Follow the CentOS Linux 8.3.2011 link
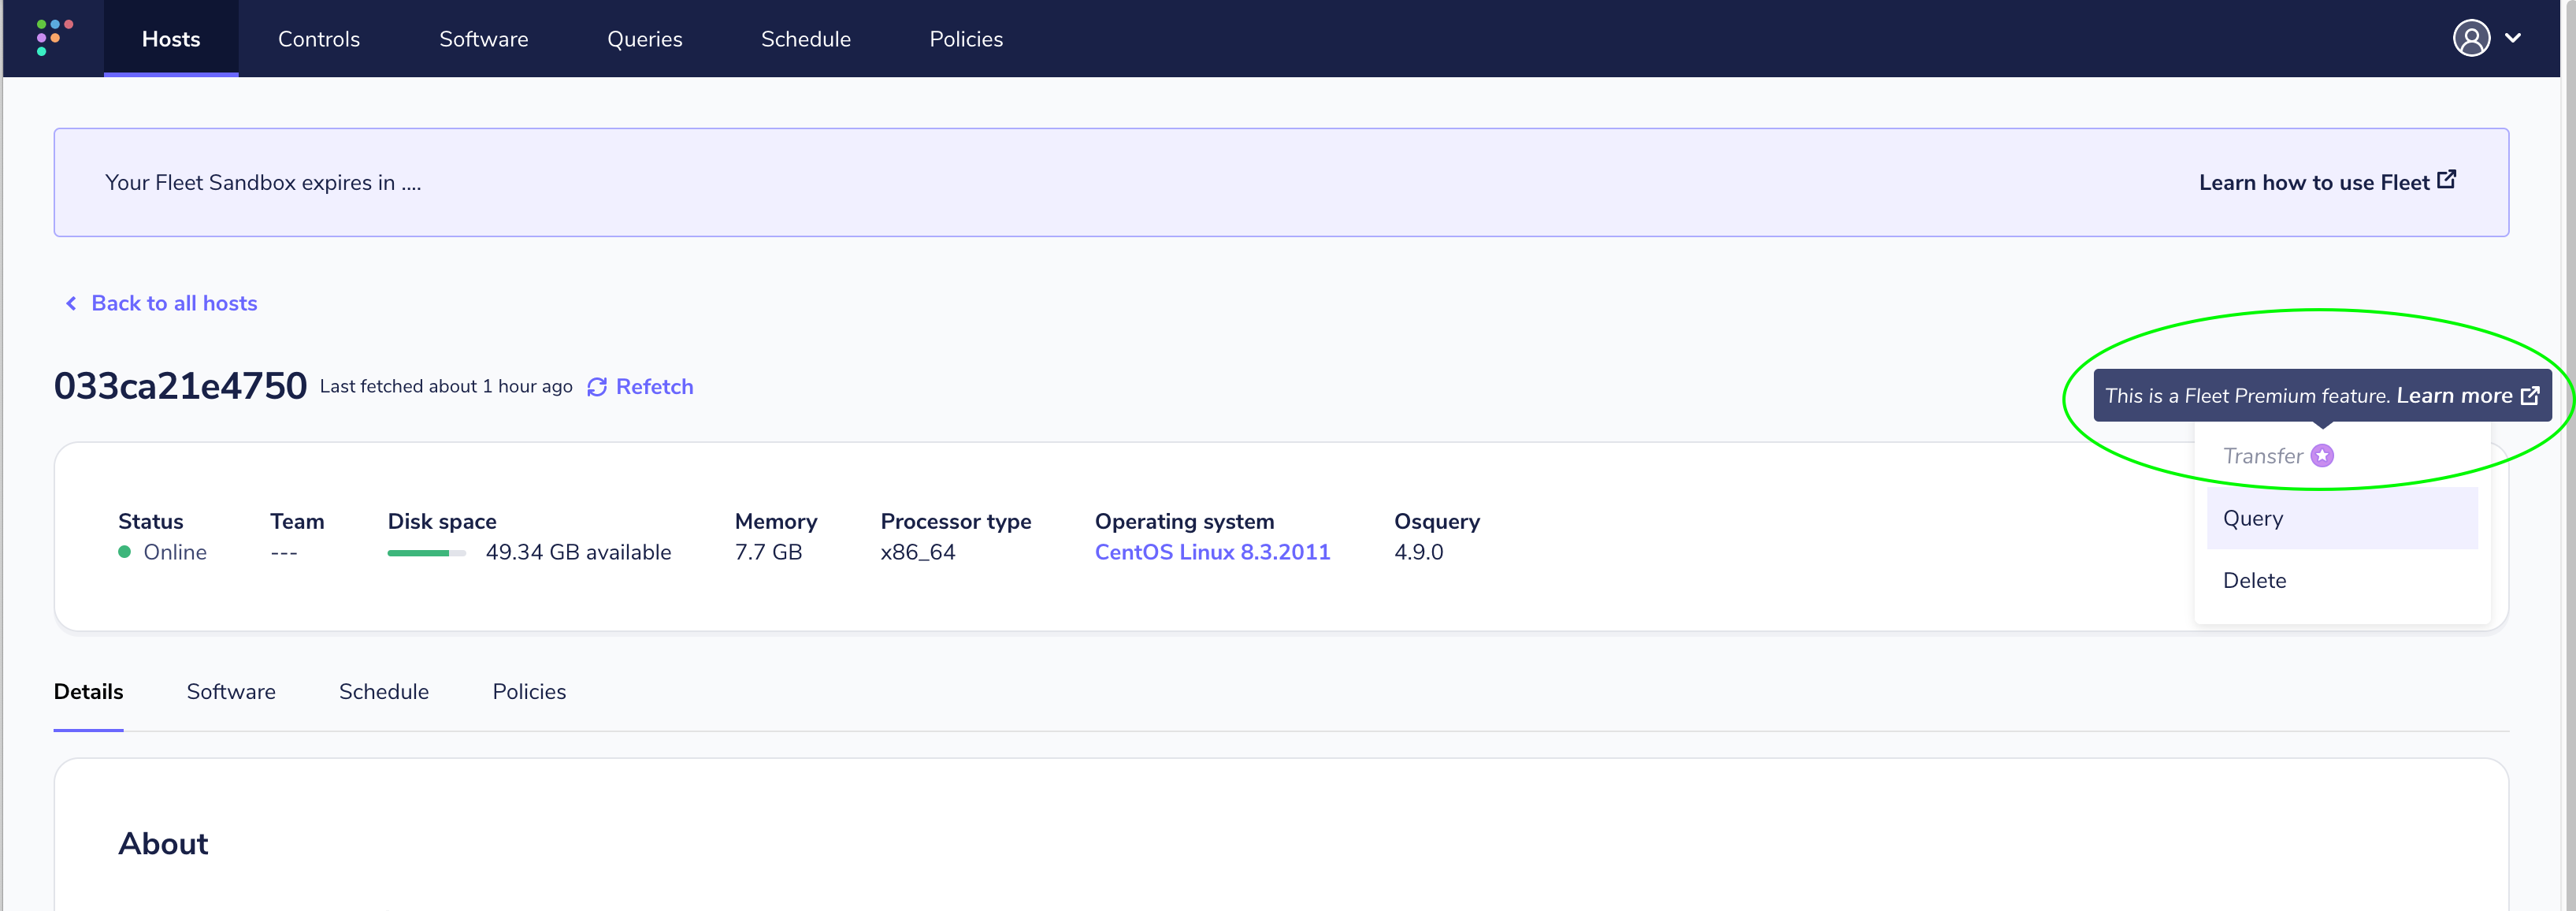The image size is (2576, 911). coord(1212,551)
